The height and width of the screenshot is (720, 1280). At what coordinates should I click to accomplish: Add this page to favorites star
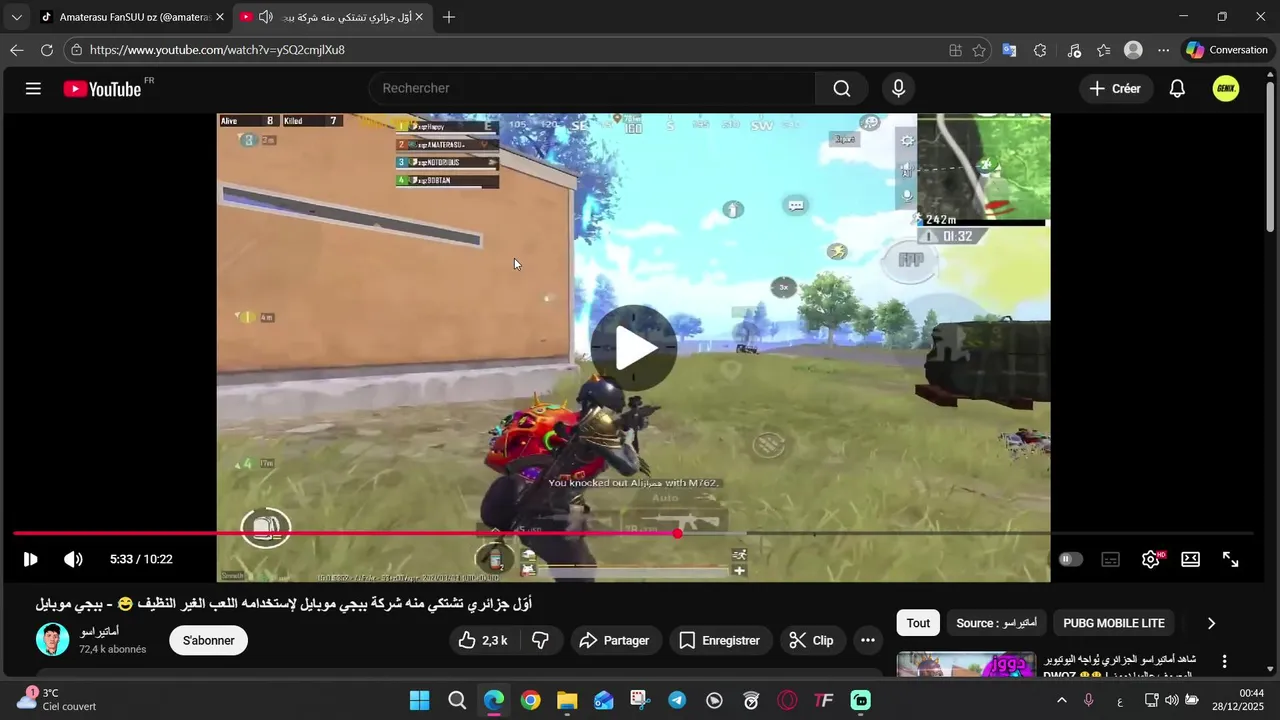(x=979, y=50)
